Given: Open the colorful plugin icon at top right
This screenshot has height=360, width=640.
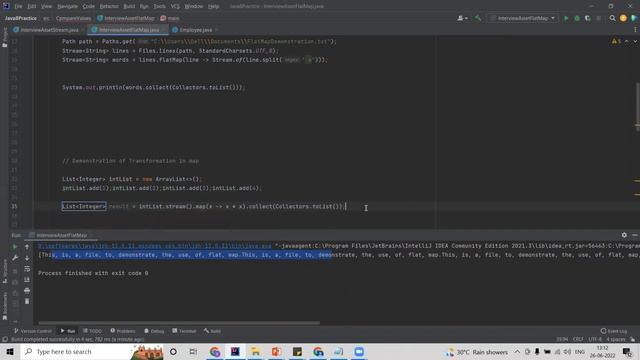Looking at the screenshot, I should pos(634,18).
